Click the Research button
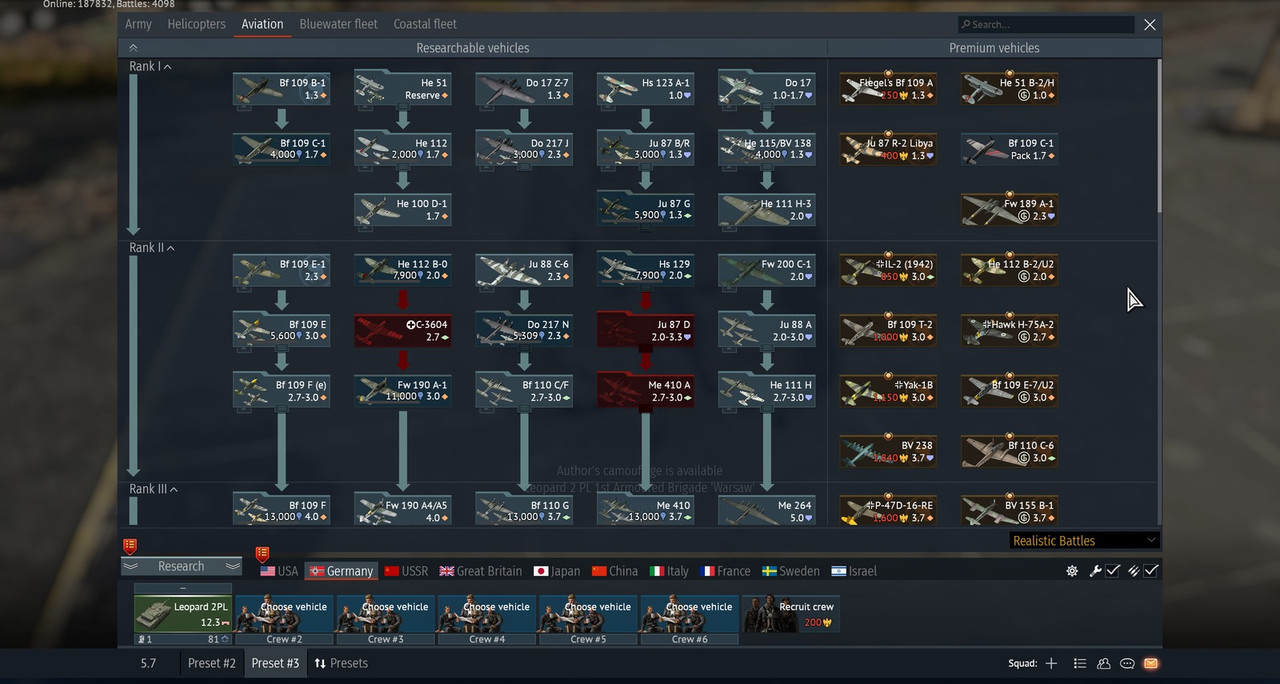Viewport: 1280px width, 684px height. pyautogui.click(x=182, y=566)
